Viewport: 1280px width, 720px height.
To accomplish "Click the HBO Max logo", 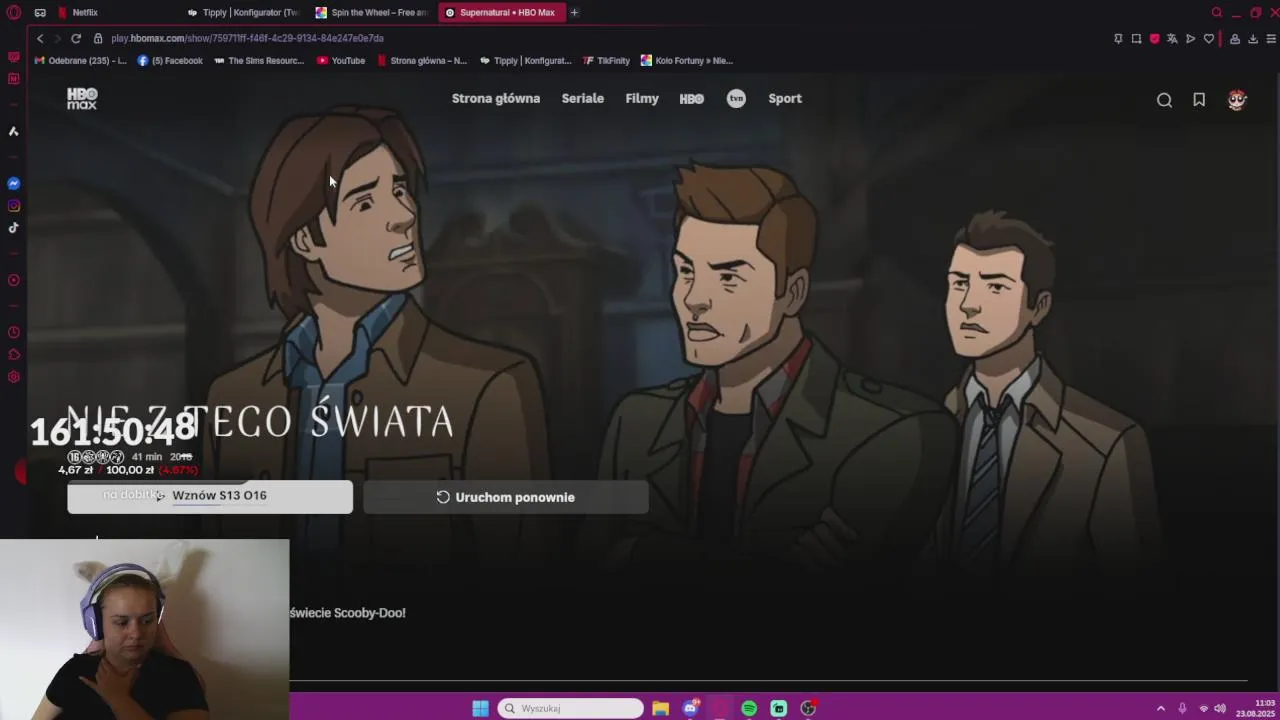I will (x=82, y=98).
